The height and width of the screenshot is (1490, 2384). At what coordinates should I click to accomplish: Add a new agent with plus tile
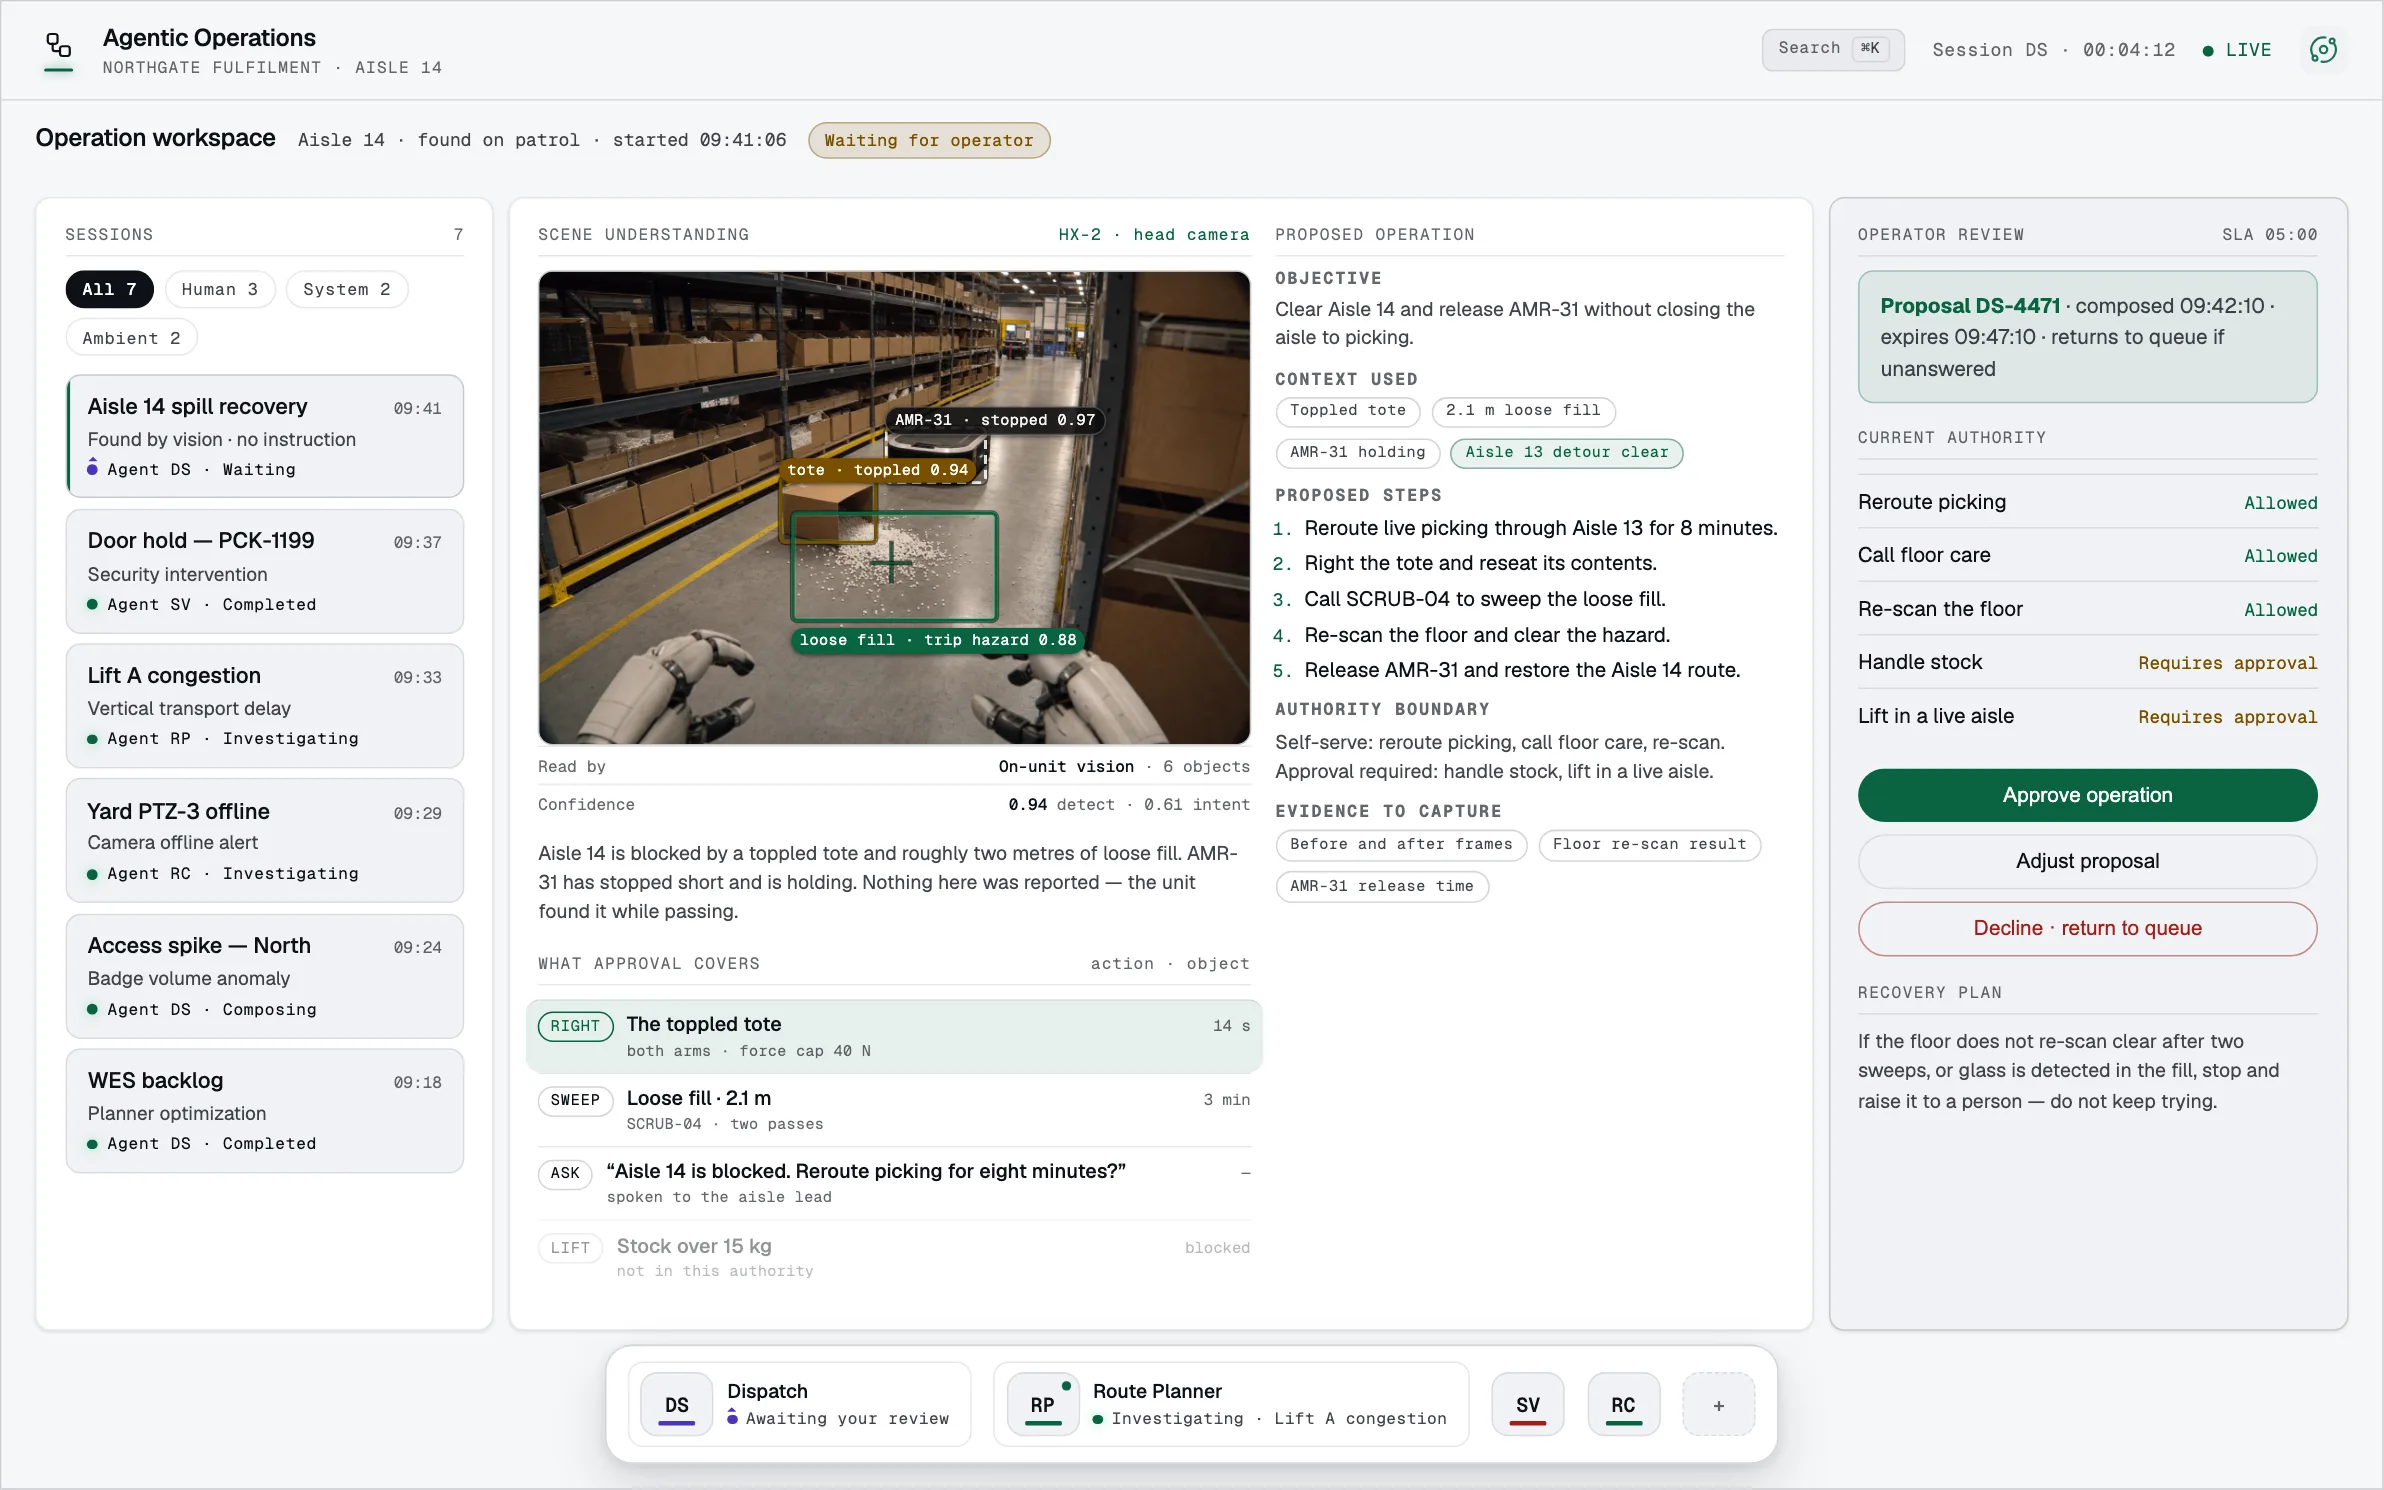(x=1718, y=1405)
